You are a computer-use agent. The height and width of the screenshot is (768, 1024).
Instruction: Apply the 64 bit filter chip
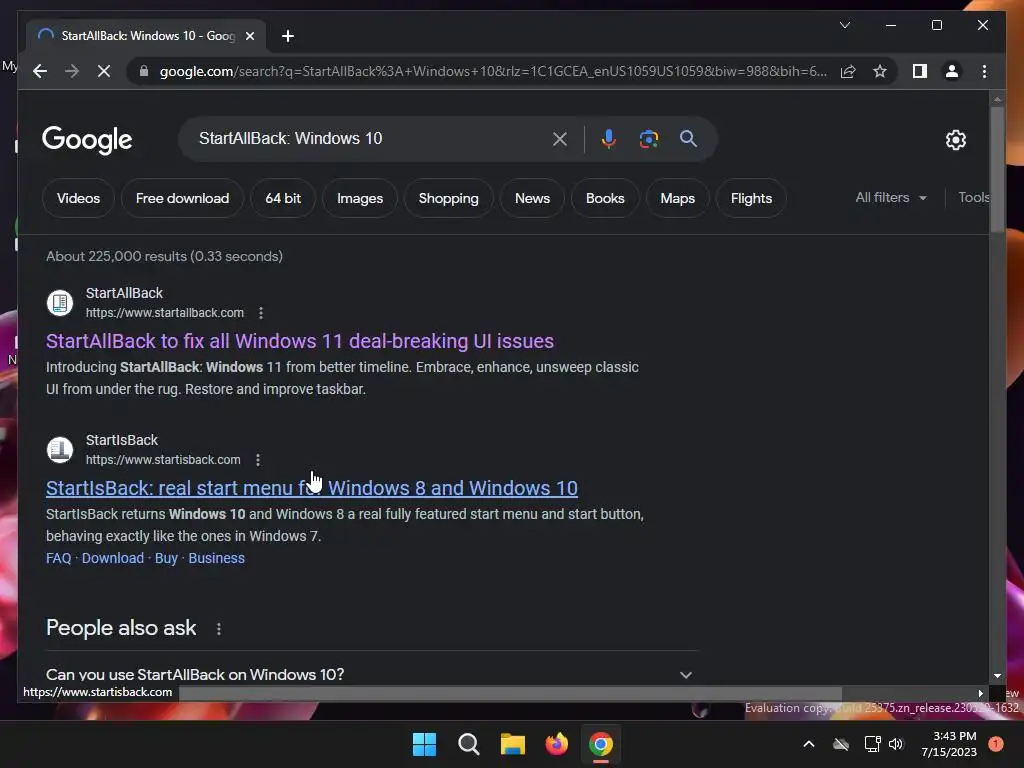pyautogui.click(x=283, y=198)
